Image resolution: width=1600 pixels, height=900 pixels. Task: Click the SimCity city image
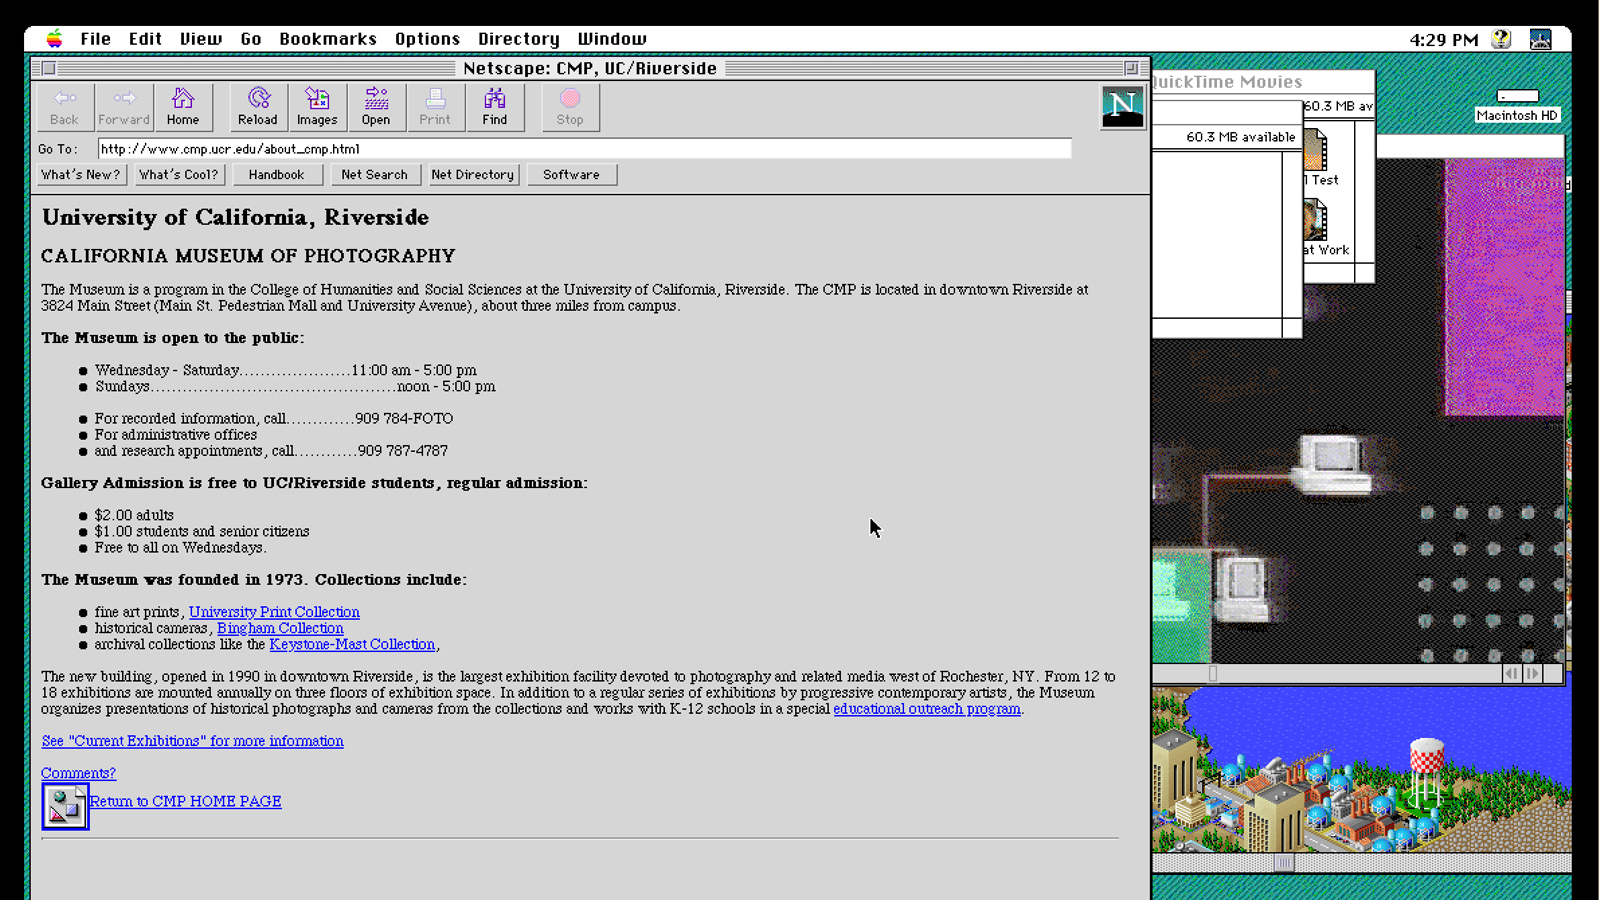click(x=1361, y=770)
